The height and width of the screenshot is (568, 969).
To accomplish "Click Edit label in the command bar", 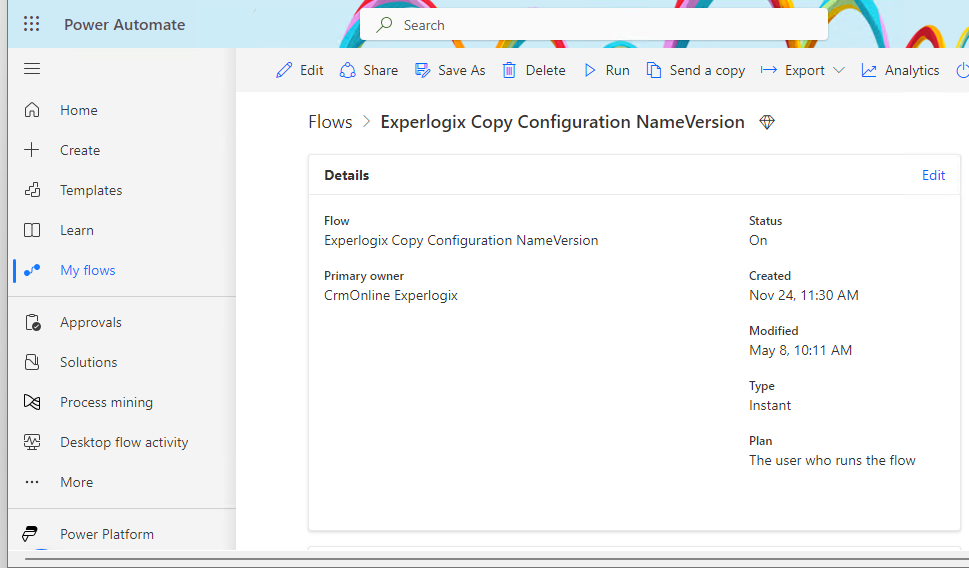I will (x=311, y=70).
